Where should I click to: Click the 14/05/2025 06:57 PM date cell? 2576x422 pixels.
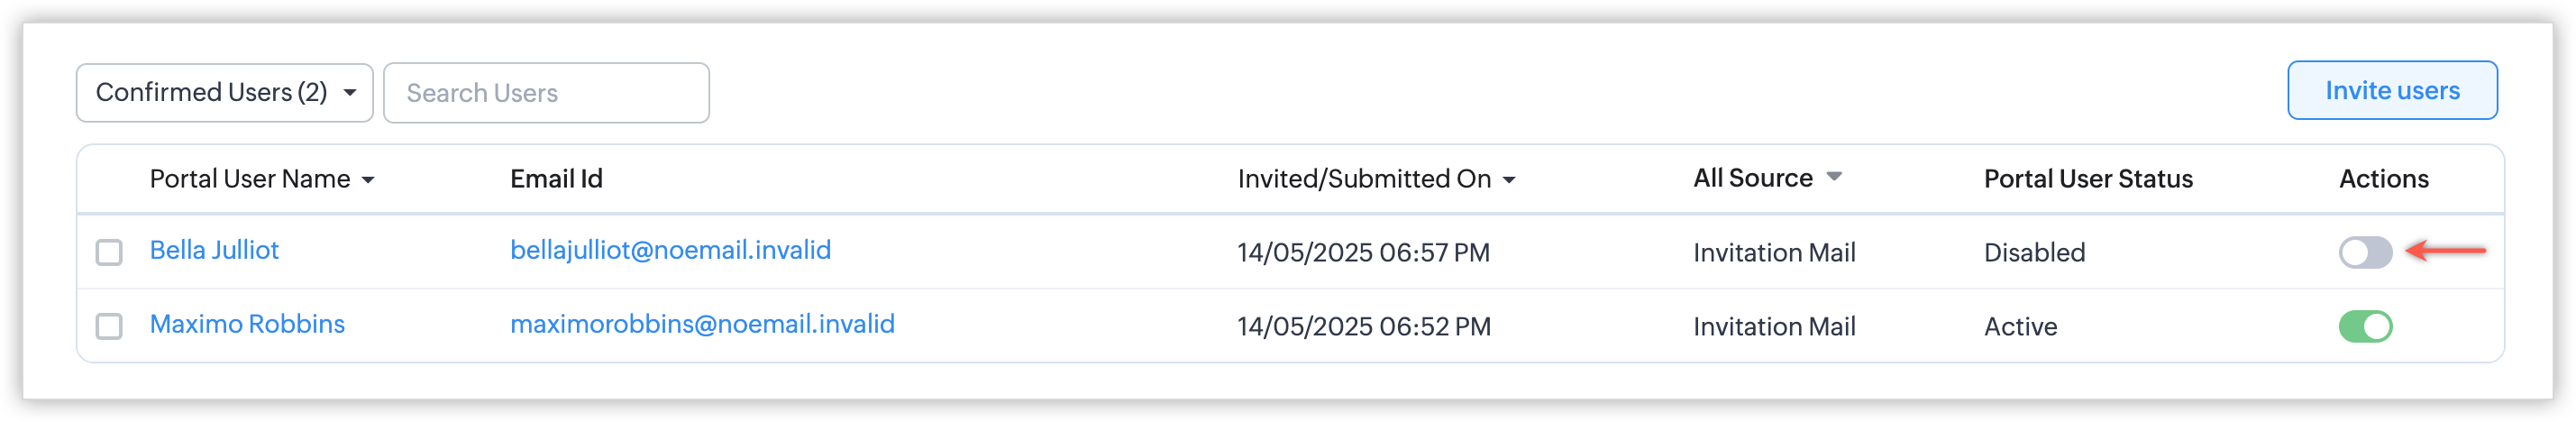1363,252
